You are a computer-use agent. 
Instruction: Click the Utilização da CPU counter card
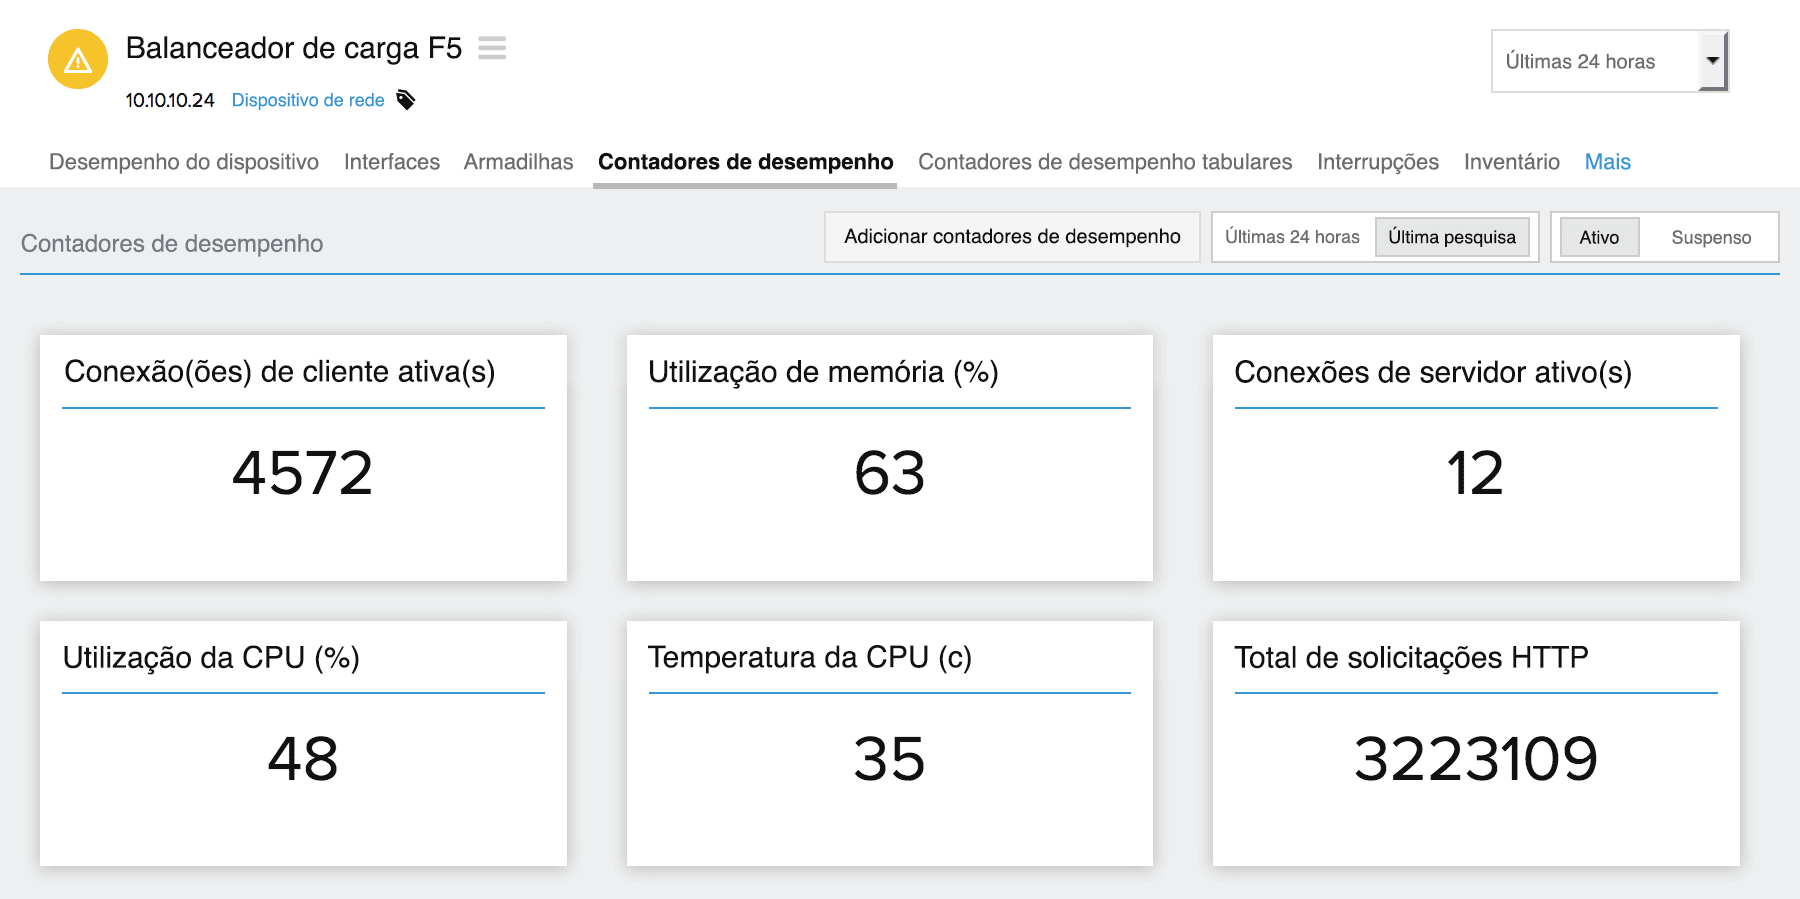click(x=302, y=744)
